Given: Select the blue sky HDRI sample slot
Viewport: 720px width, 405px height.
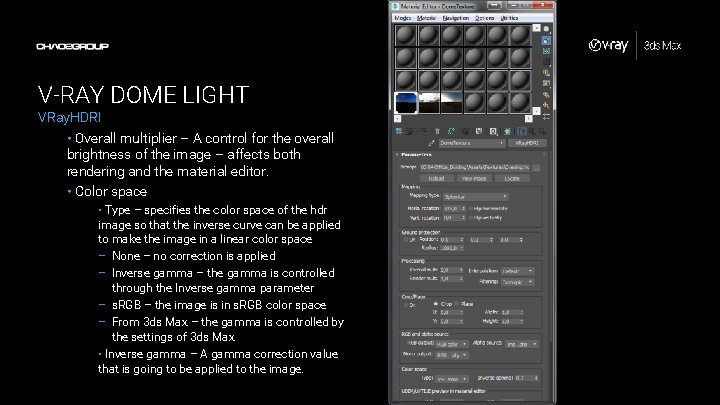Looking at the screenshot, I should pyautogui.click(x=406, y=102).
